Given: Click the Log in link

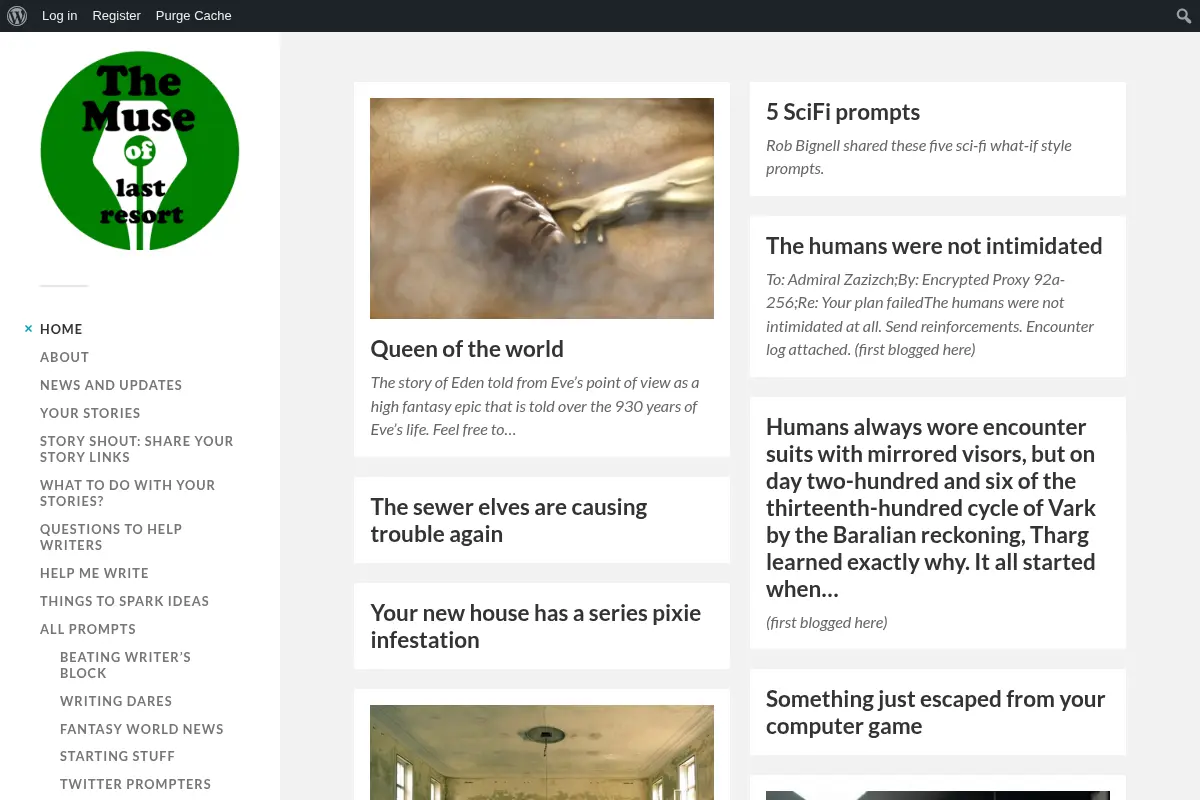Looking at the screenshot, I should click(60, 16).
